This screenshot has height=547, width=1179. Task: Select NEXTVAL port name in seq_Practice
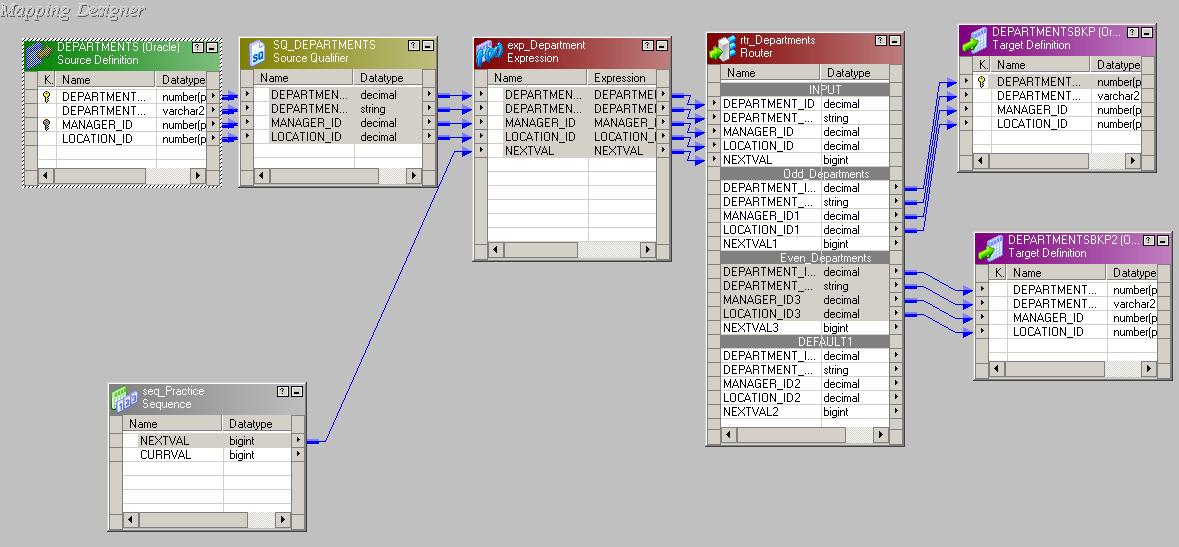coord(165,441)
